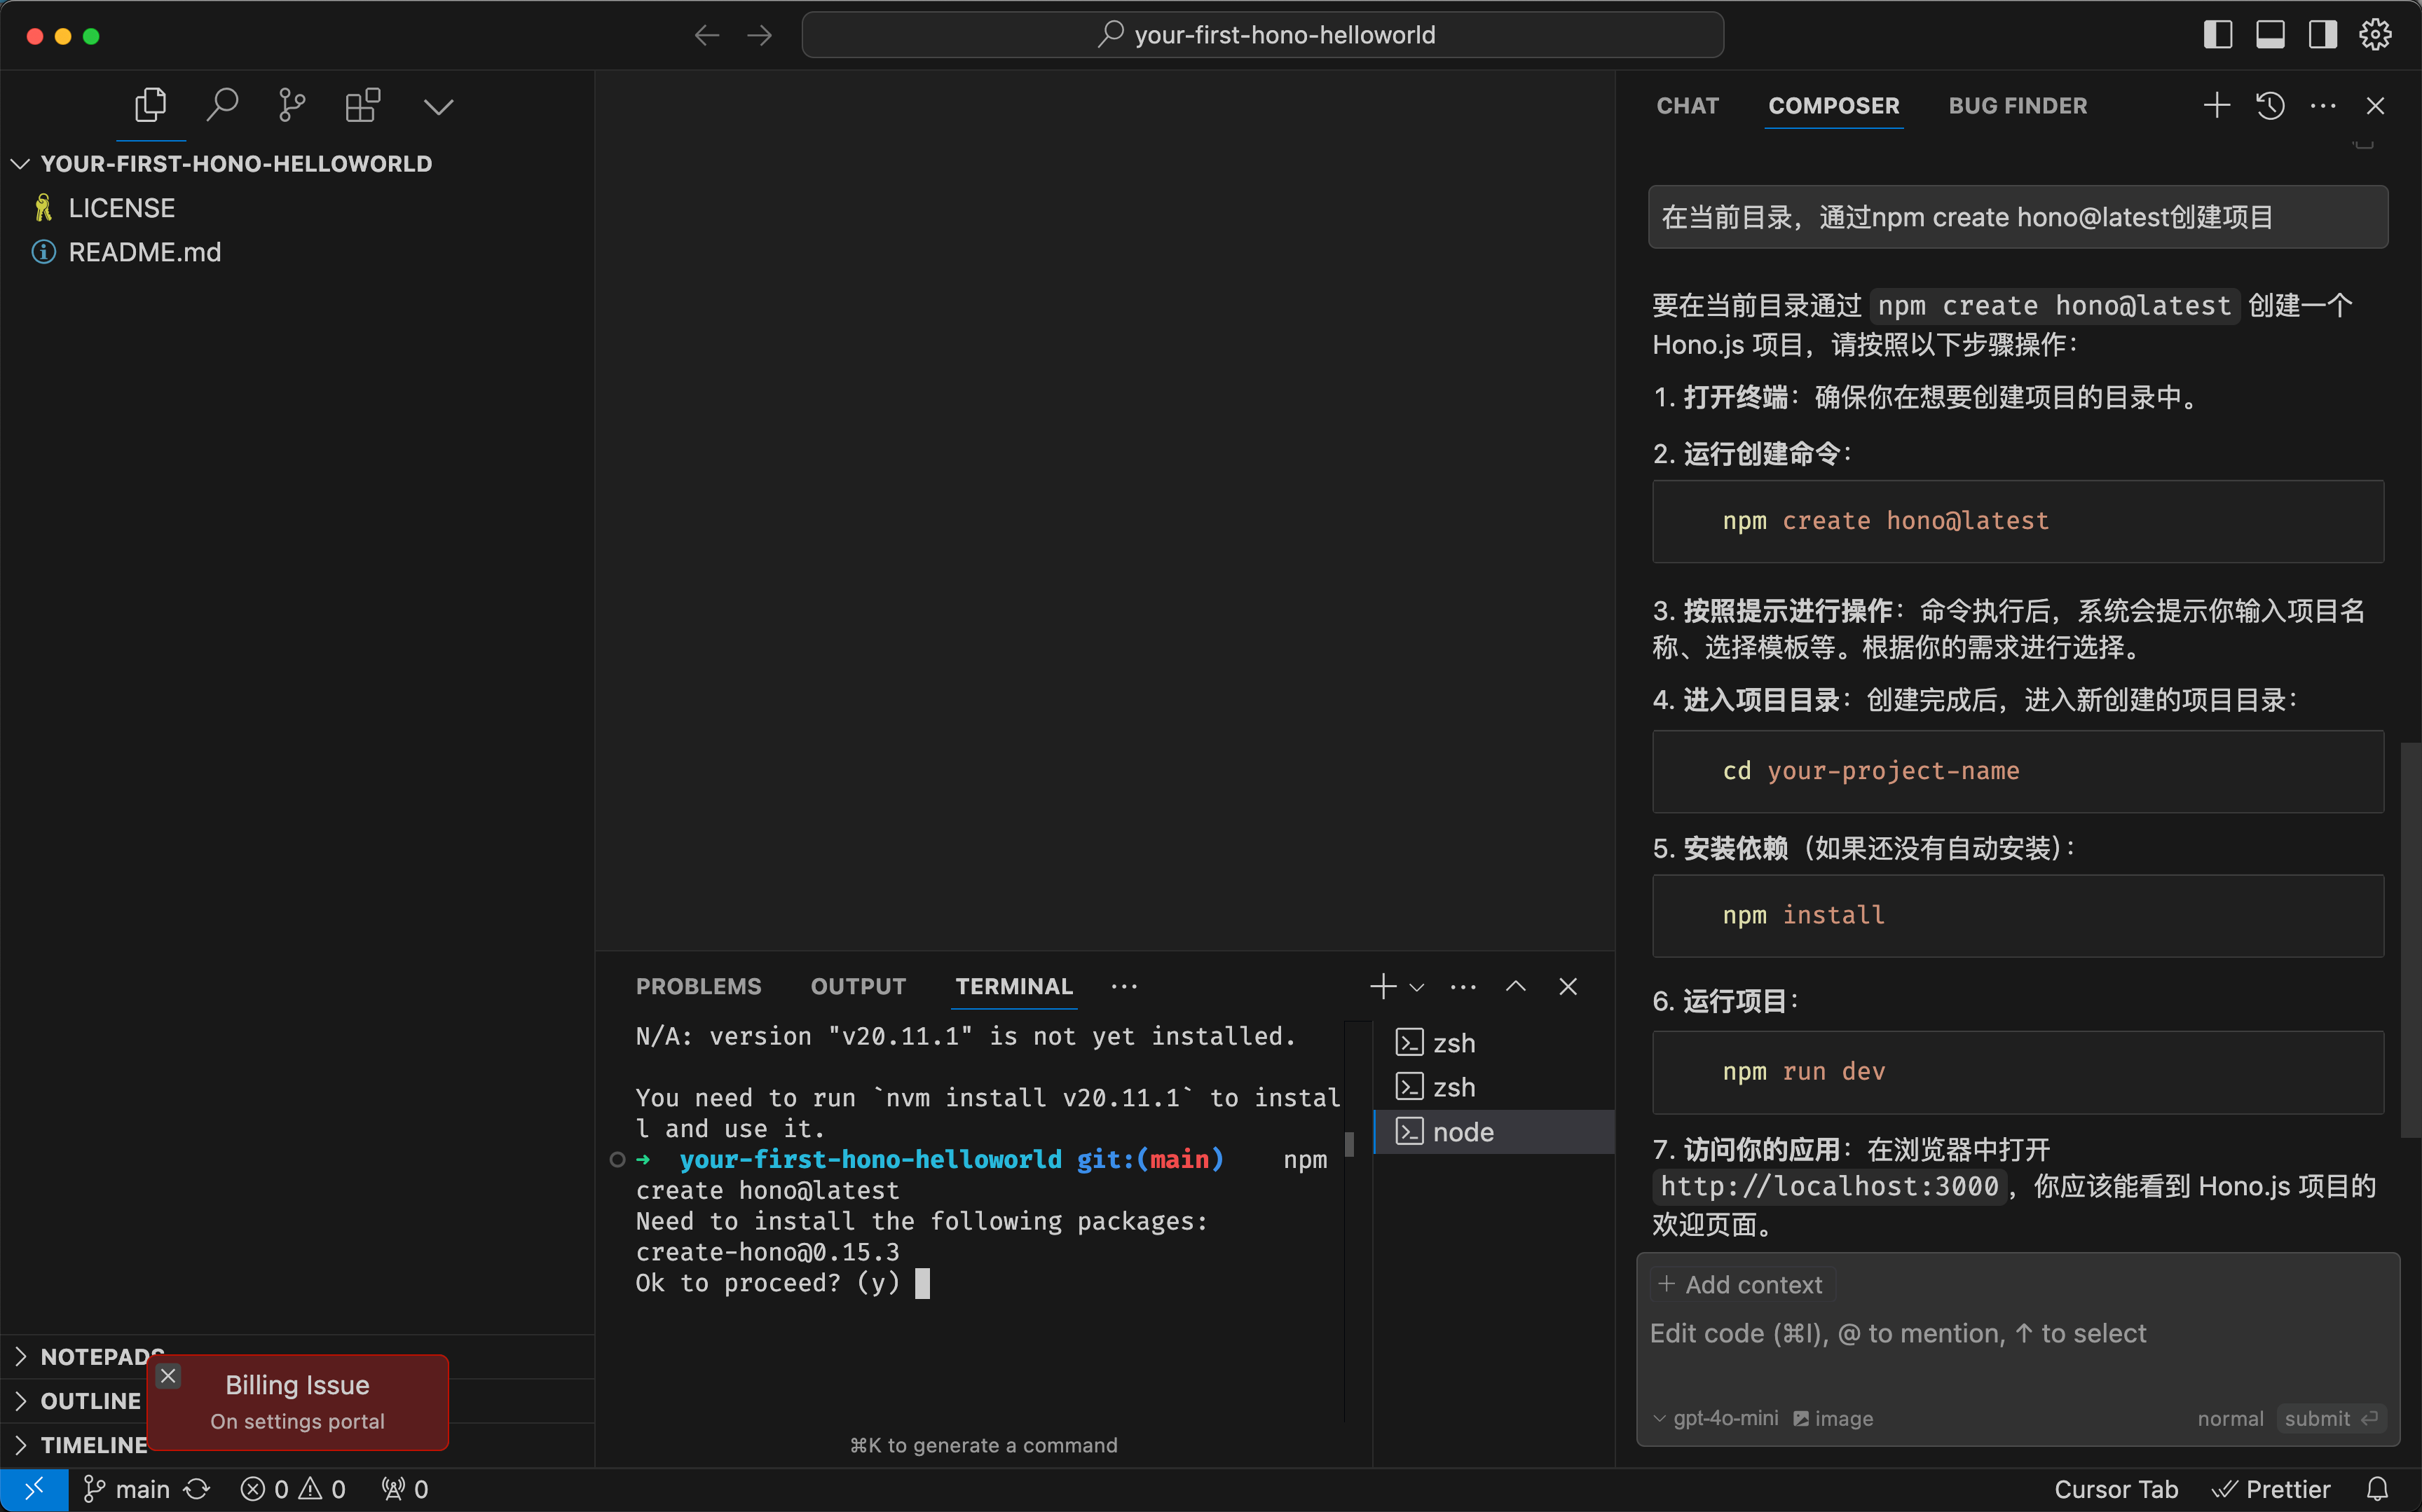Screen dimensions: 2422x1512
Task: Click the npm create hono@latest code block
Action: coord(2017,521)
